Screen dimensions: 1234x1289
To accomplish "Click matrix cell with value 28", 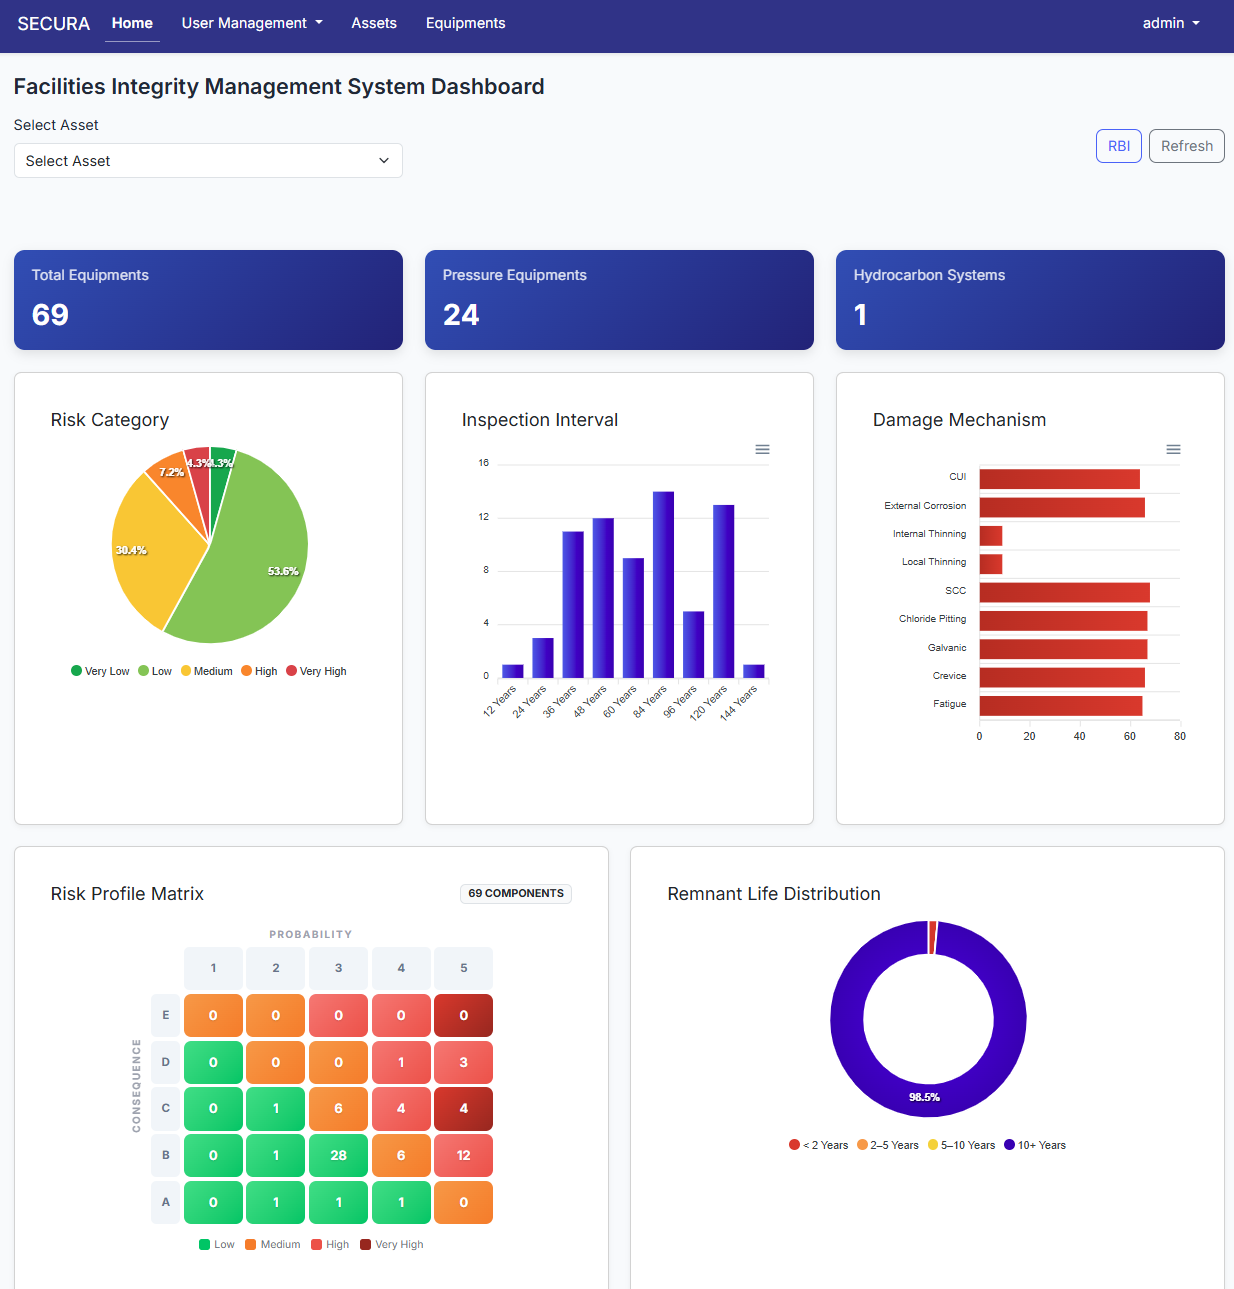I will click(x=338, y=1155).
